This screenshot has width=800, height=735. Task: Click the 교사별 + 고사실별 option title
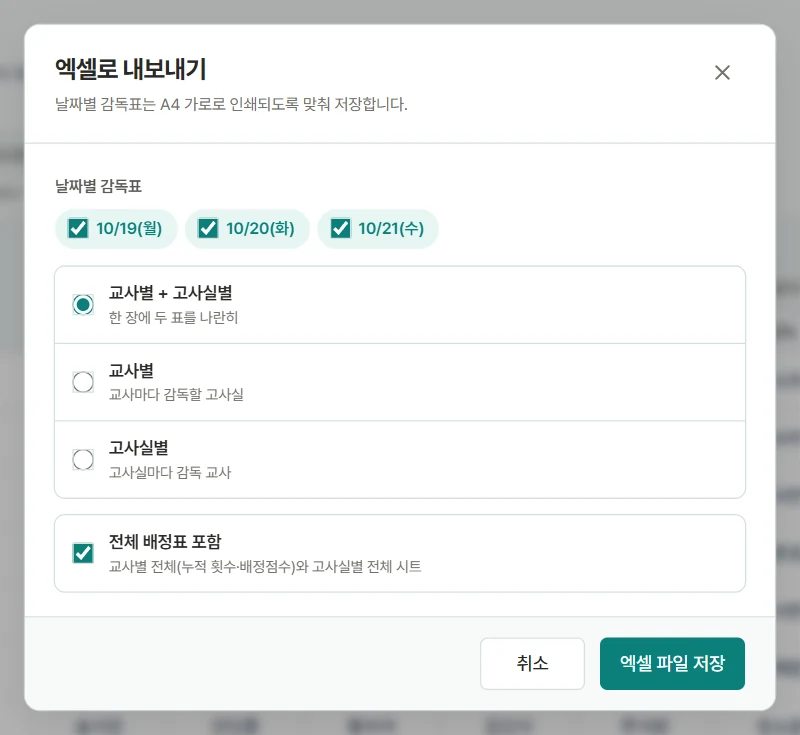point(170,293)
